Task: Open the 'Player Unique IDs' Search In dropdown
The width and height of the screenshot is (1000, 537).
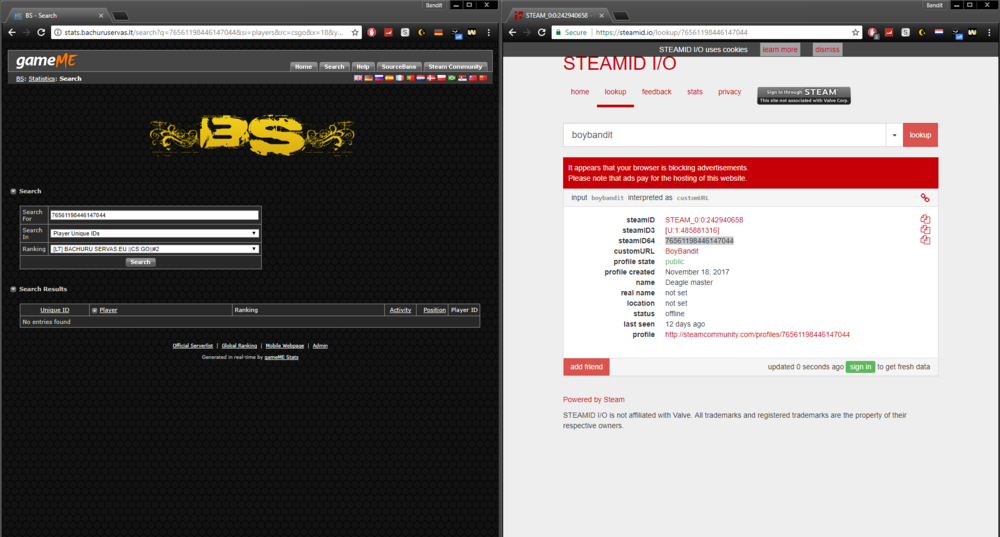Action: pos(154,233)
